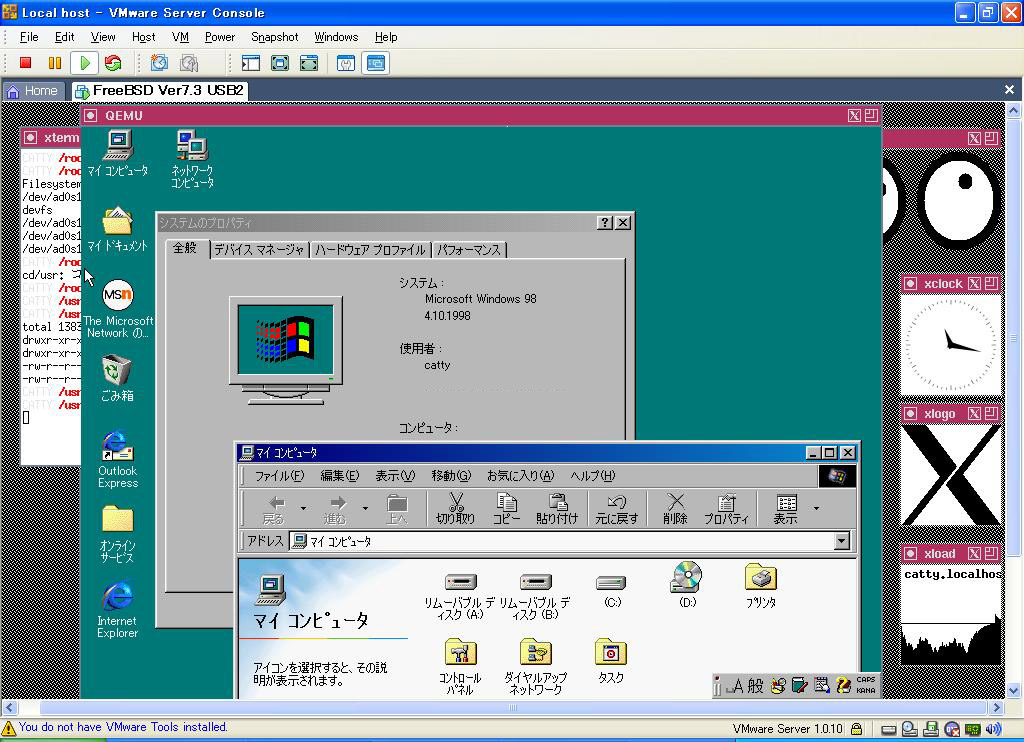Click the Properties toolbar button
This screenshot has width=1024, height=742.
pyautogui.click(x=726, y=508)
